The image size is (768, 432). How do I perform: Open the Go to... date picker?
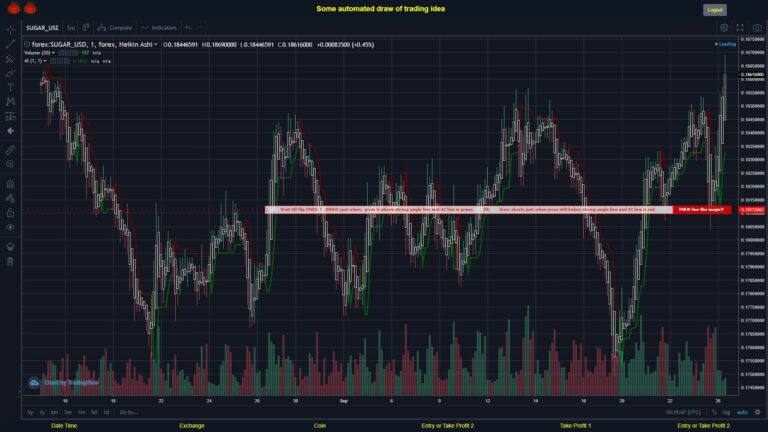(128, 412)
